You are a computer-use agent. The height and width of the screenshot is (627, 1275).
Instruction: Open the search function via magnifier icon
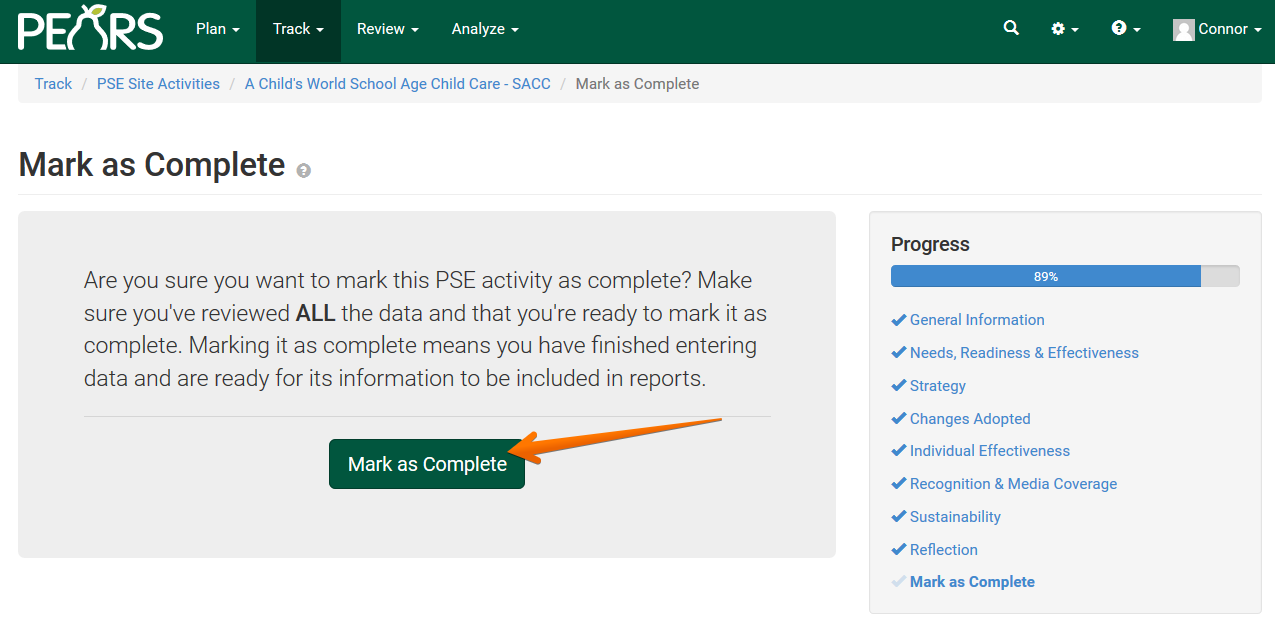coord(1010,29)
